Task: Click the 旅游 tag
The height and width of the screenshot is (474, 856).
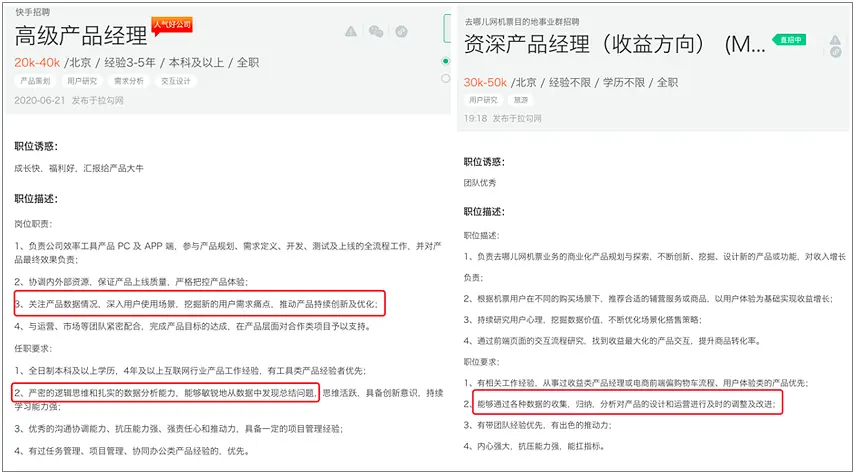Action: (520, 100)
